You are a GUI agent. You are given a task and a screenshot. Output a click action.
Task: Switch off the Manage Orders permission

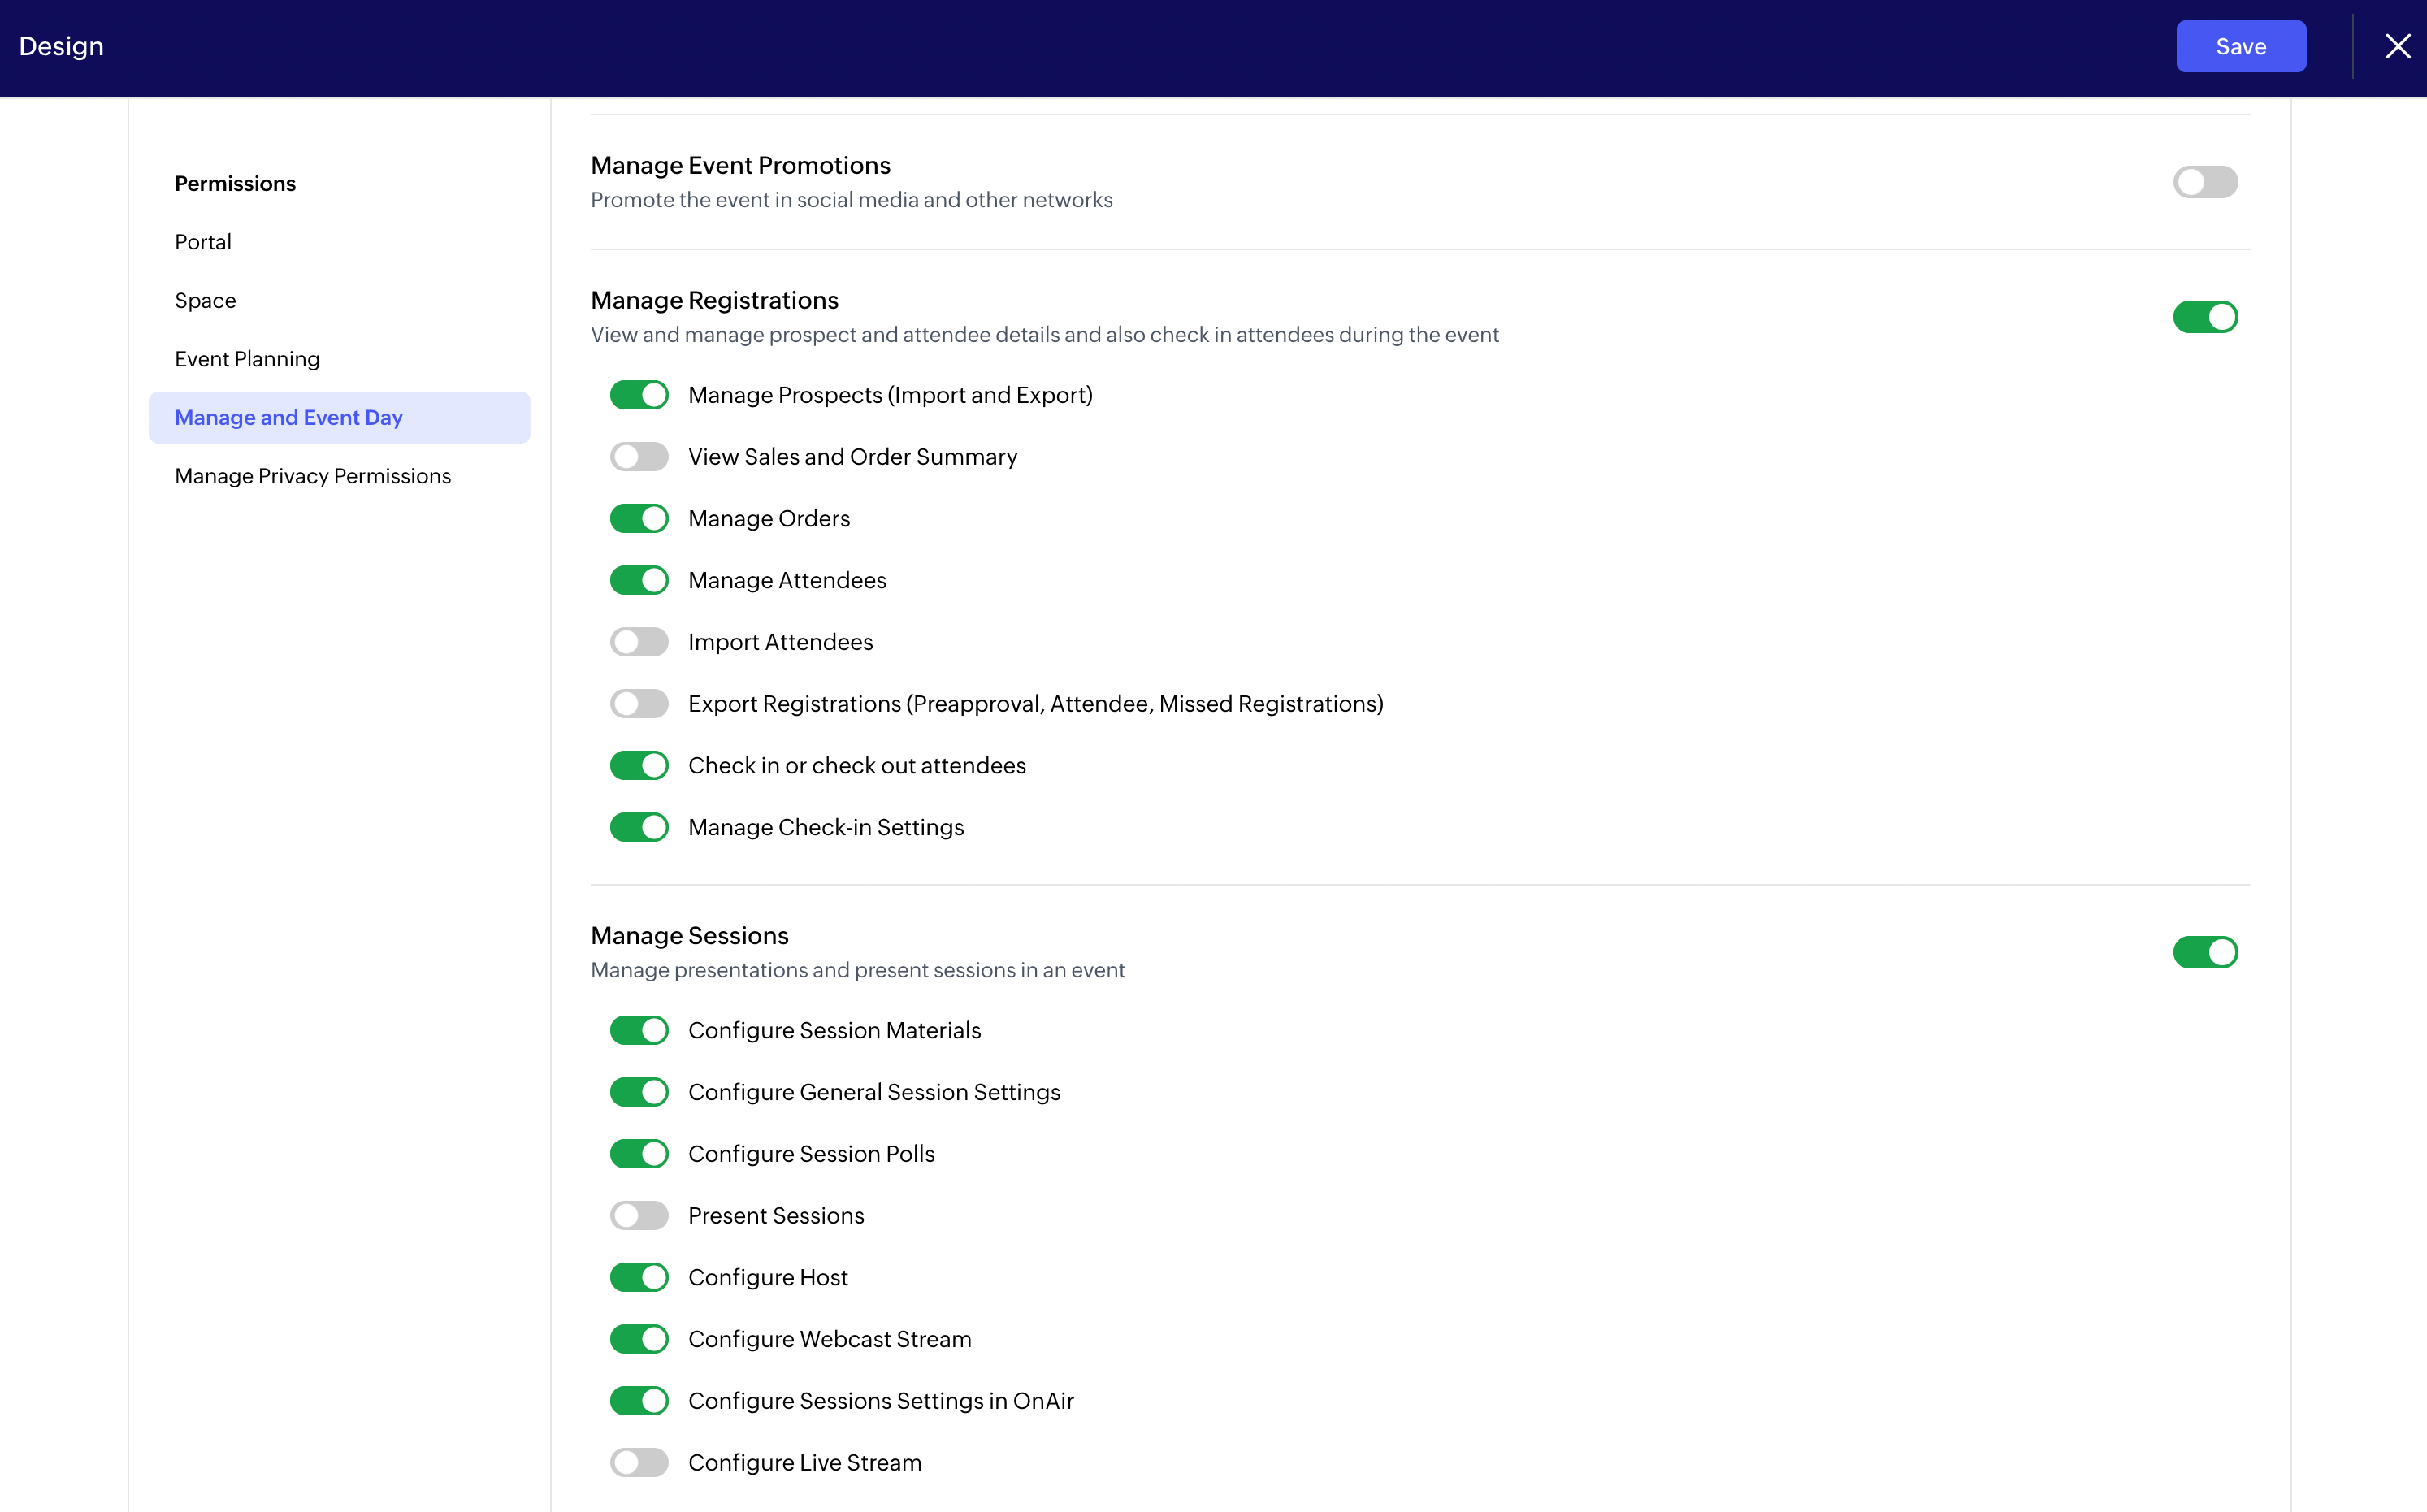pos(639,518)
